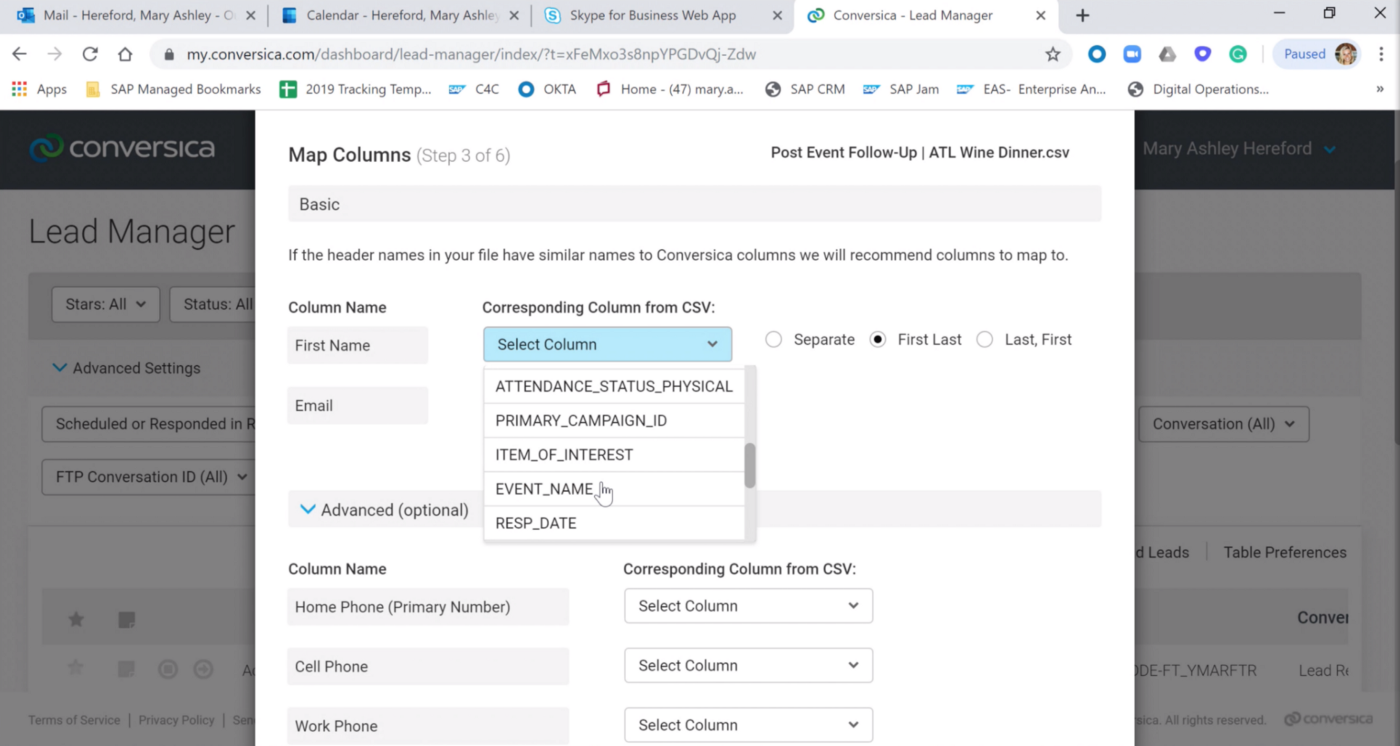Open the Google Drive extension icon
This screenshot has width=1400, height=746.
[1167, 54]
